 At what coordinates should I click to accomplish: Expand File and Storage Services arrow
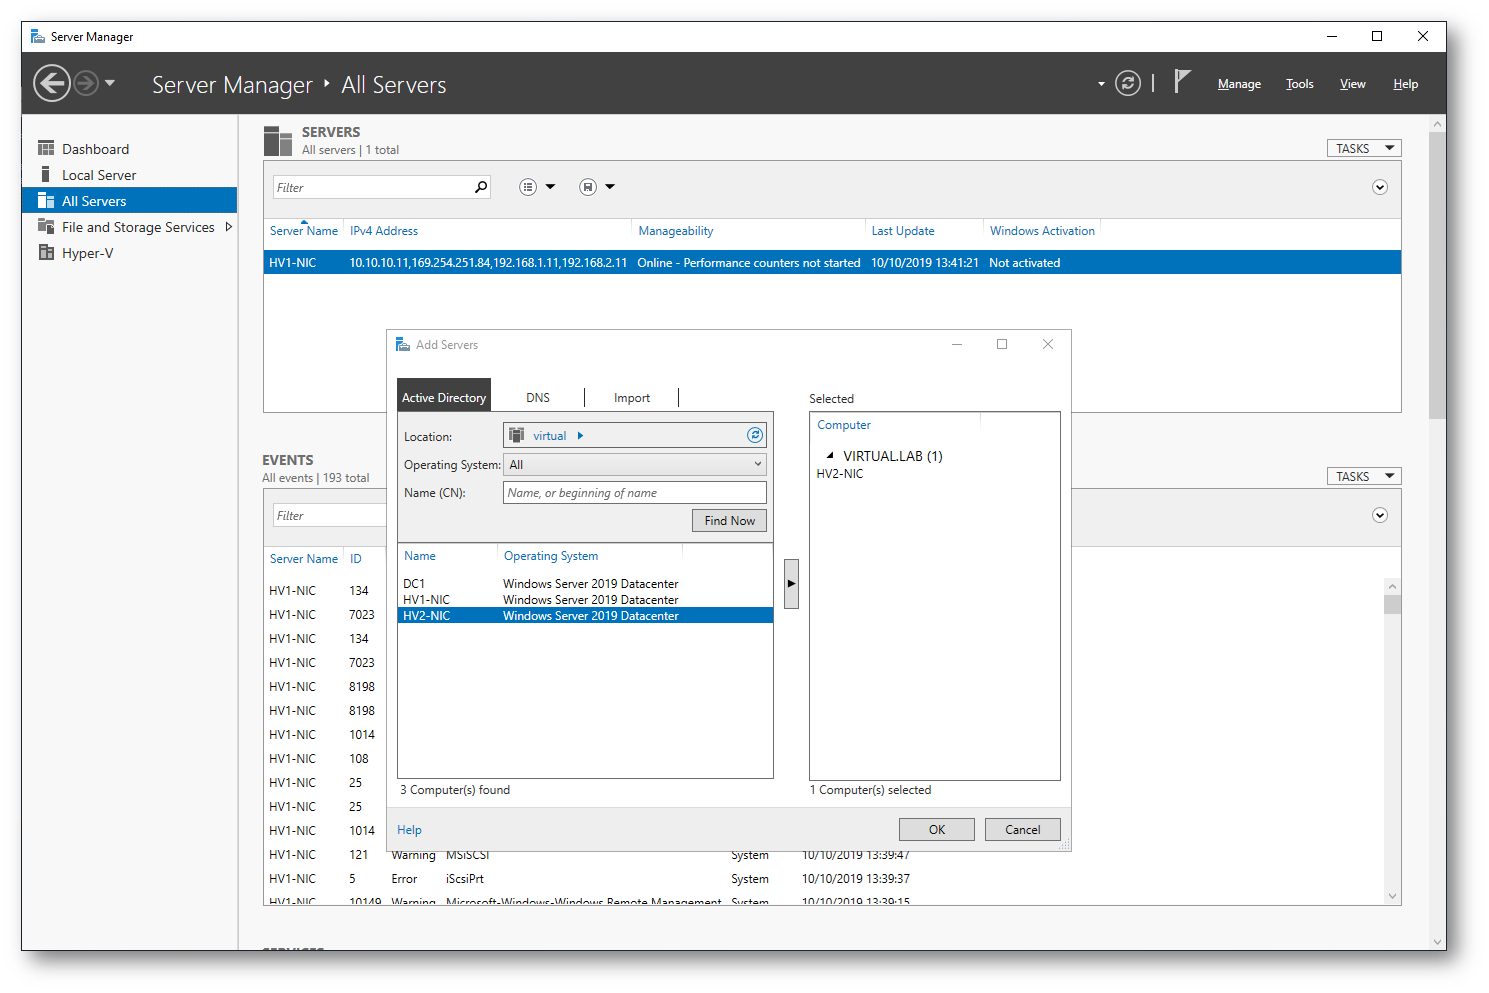pyautogui.click(x=228, y=227)
